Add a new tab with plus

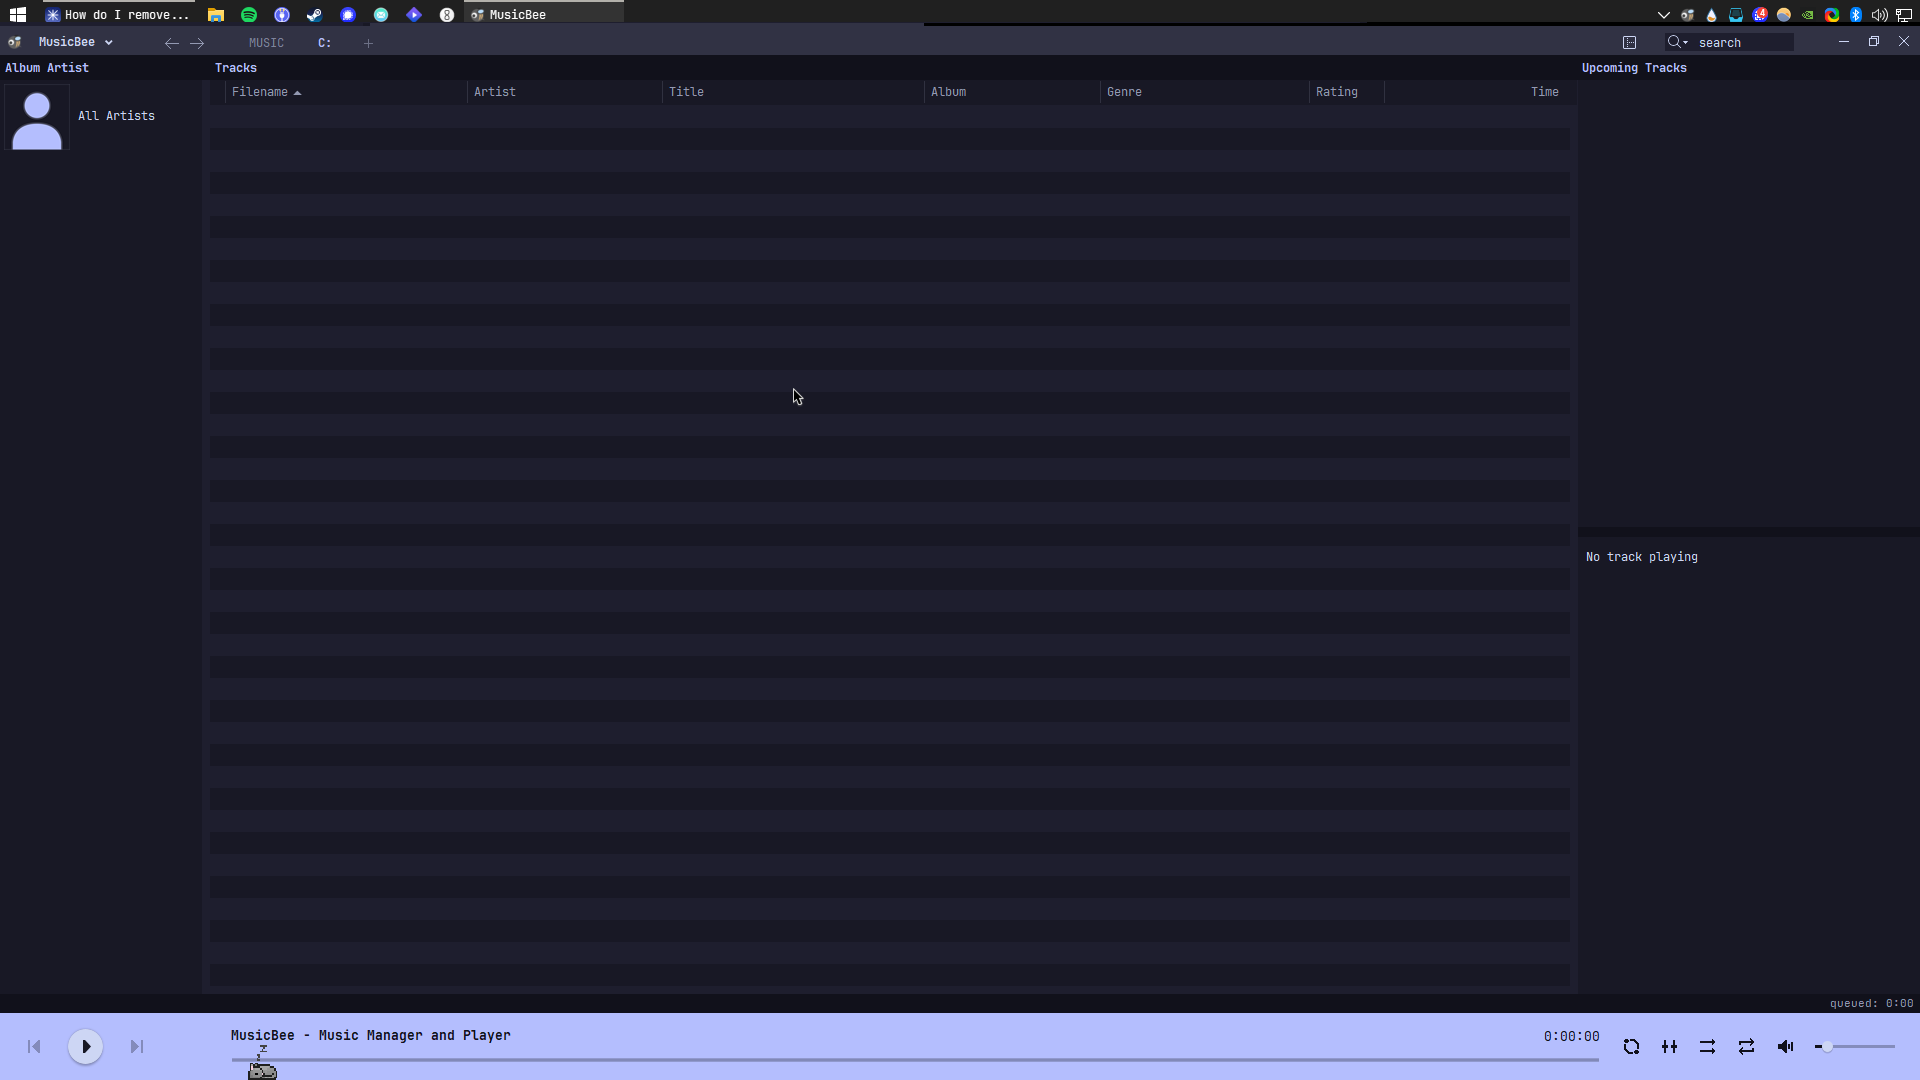368,43
